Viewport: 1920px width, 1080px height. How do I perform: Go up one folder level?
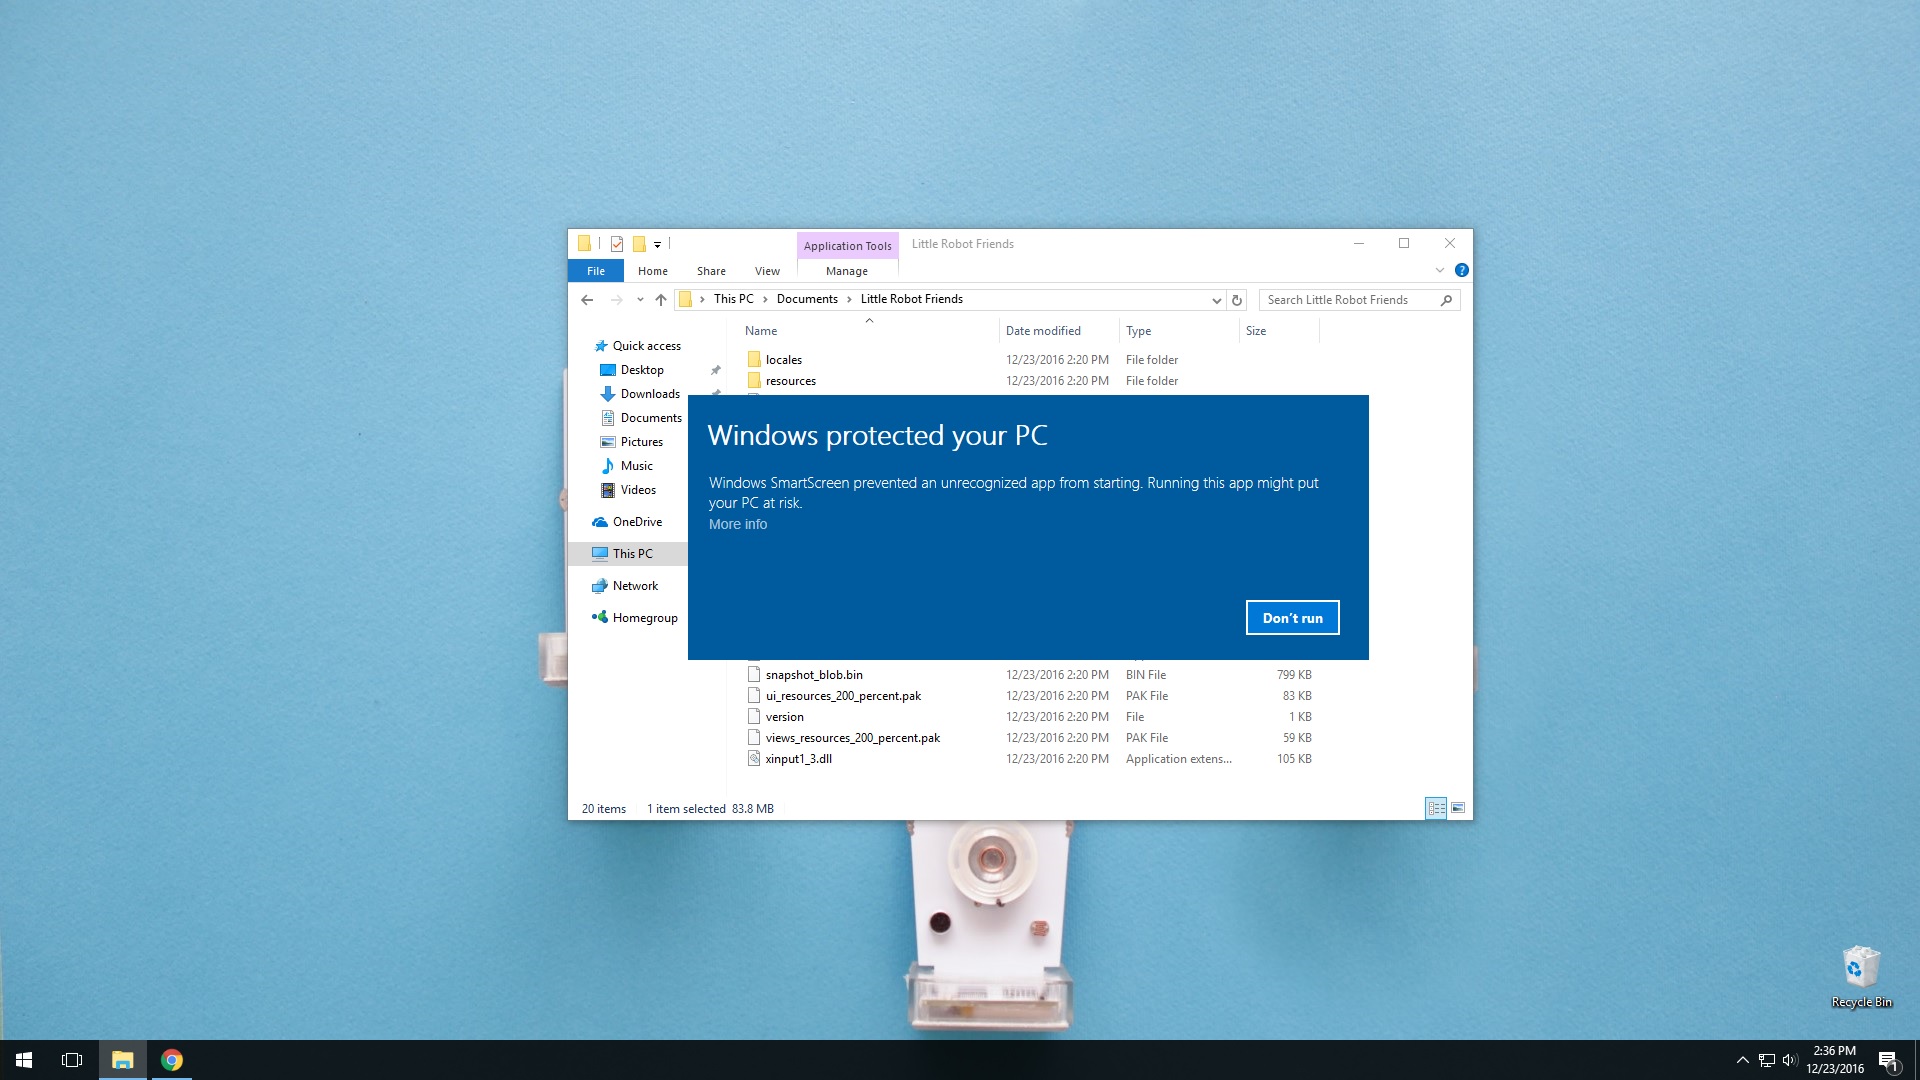[661, 300]
